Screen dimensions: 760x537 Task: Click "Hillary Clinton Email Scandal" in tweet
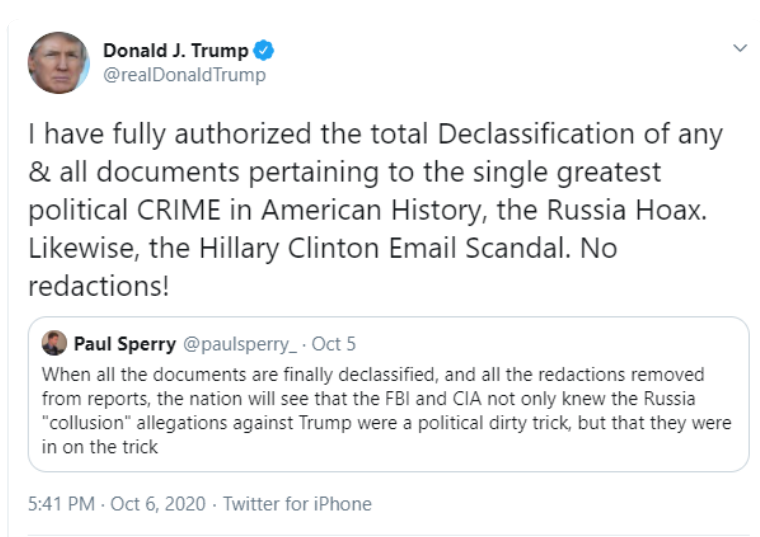350,248
